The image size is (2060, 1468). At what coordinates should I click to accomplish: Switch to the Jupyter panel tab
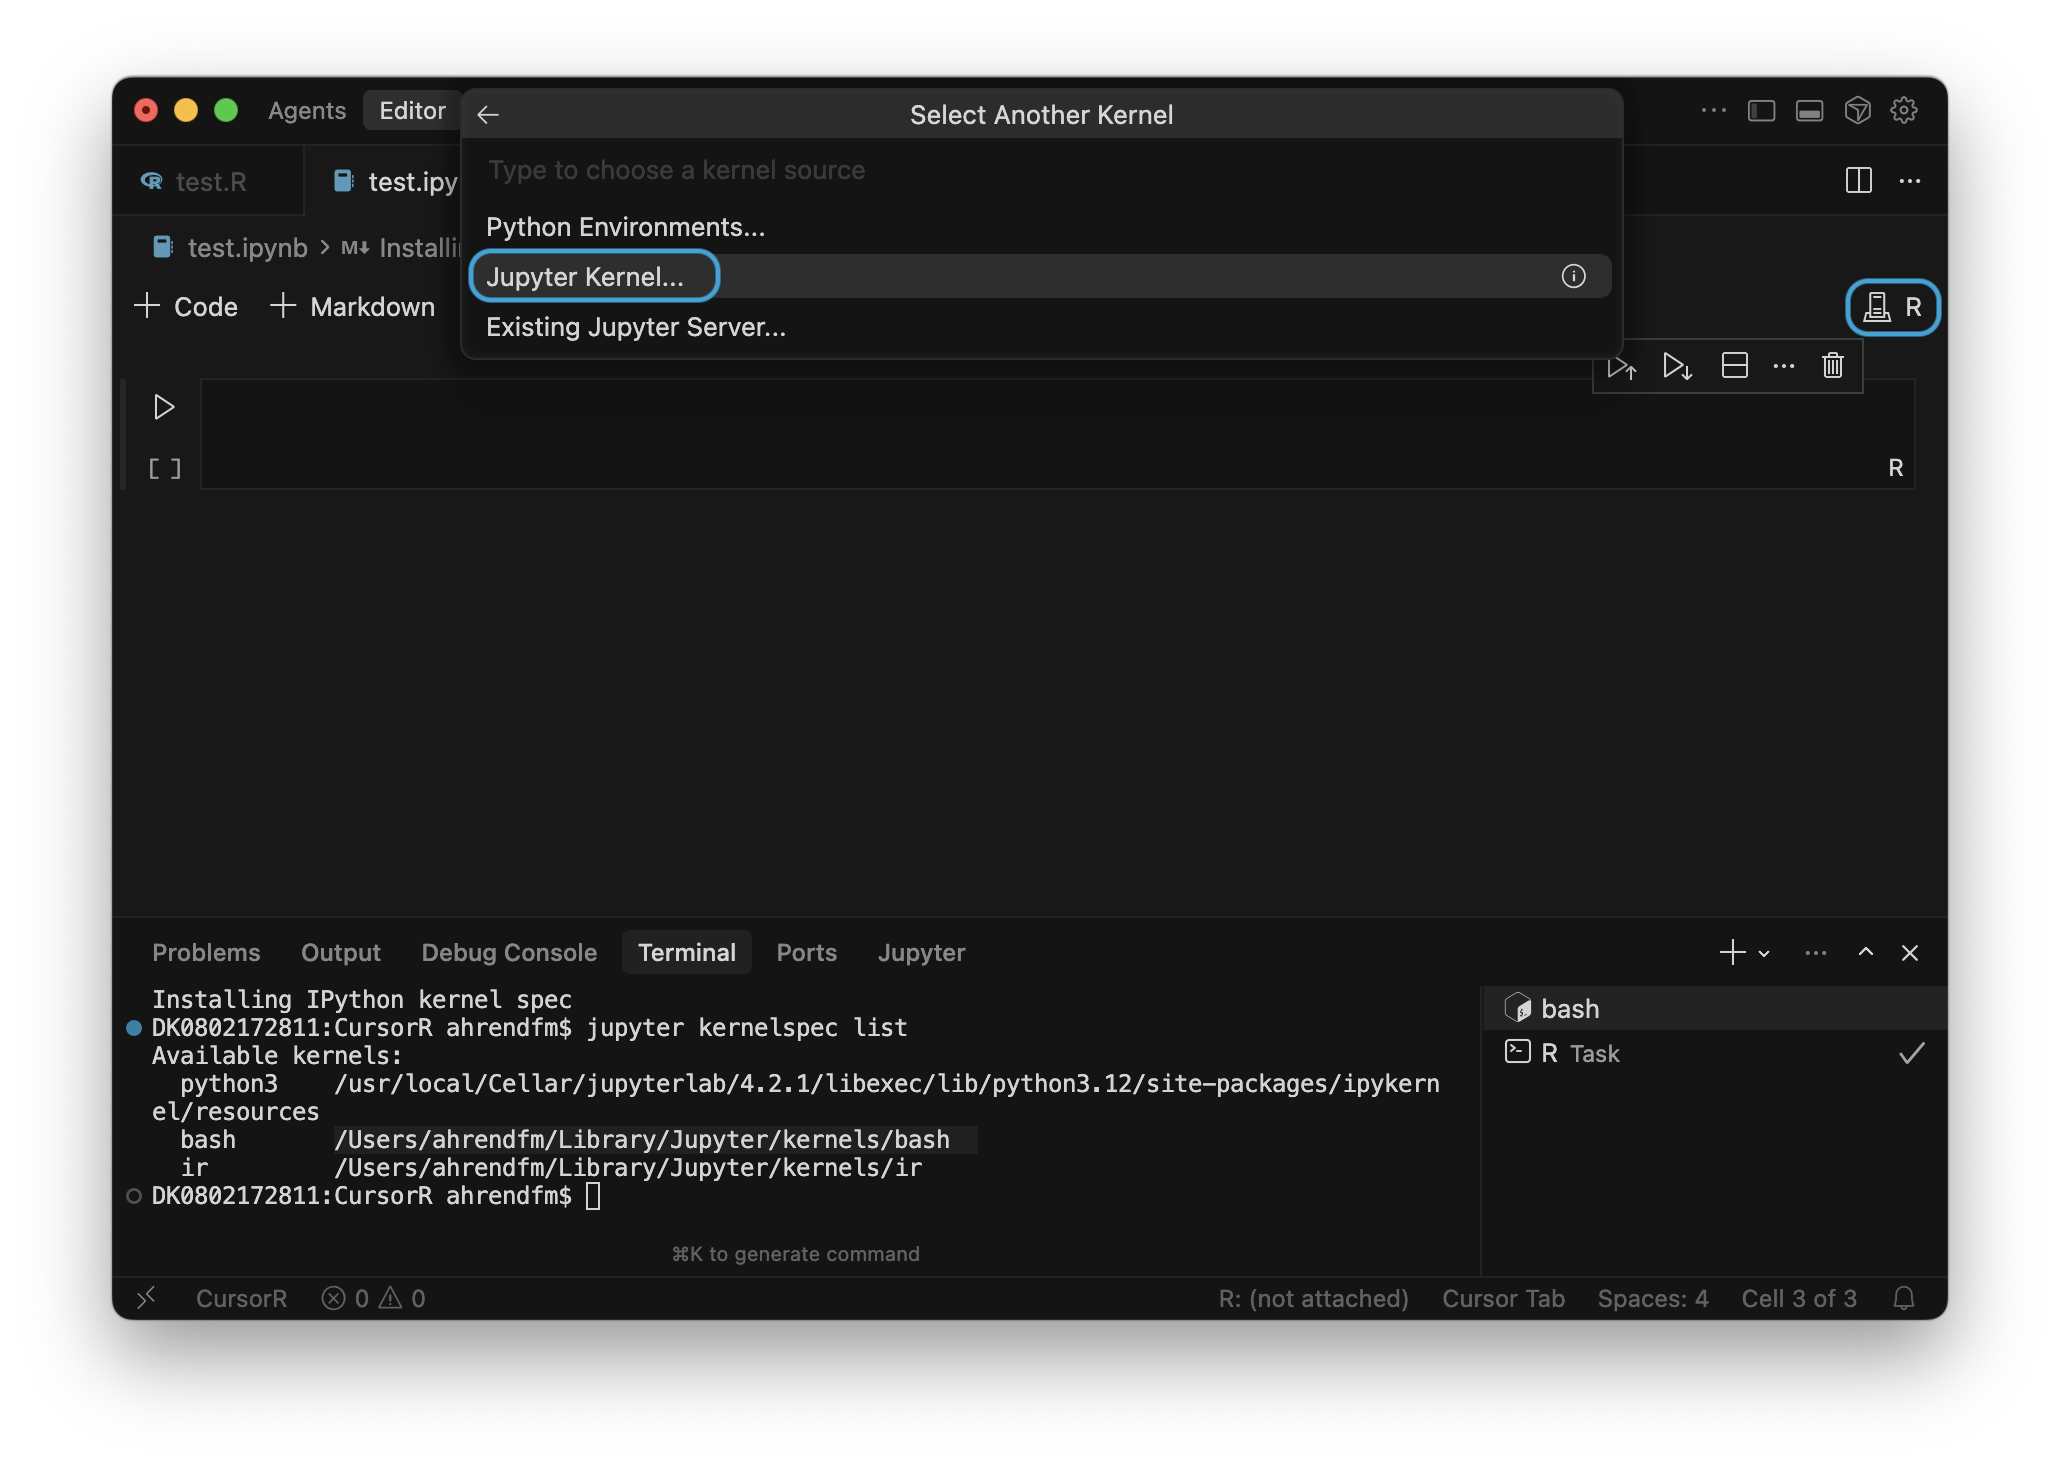click(x=921, y=952)
